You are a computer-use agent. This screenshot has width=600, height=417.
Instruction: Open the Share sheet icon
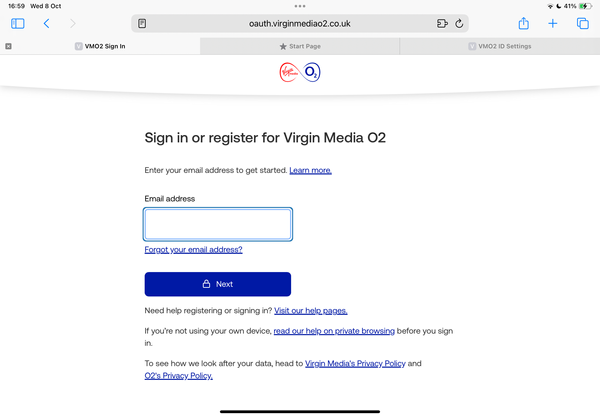point(523,23)
